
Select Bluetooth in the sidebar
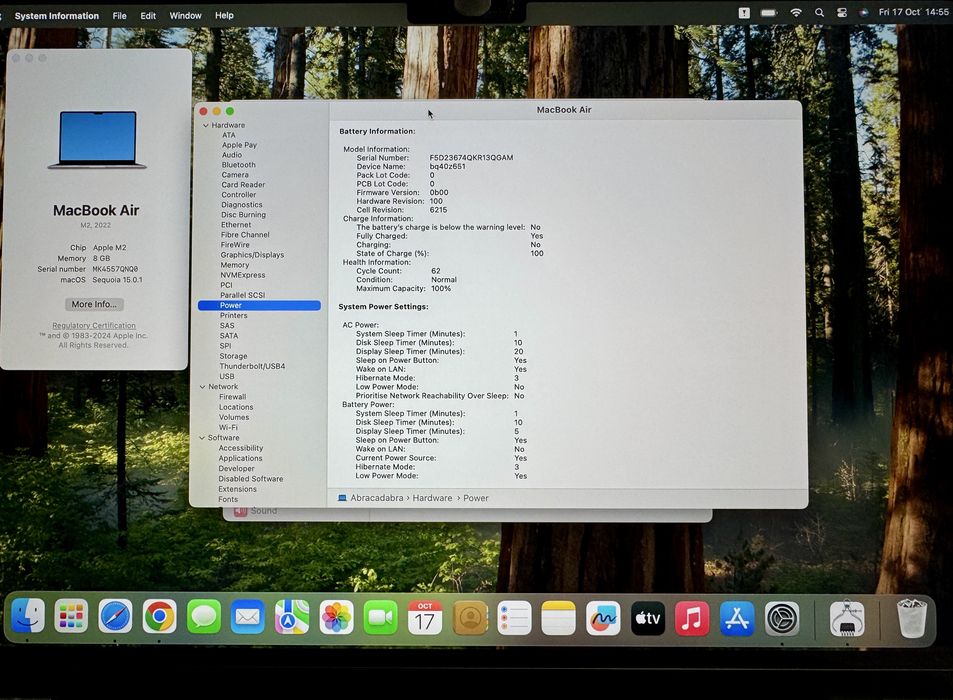pos(238,165)
